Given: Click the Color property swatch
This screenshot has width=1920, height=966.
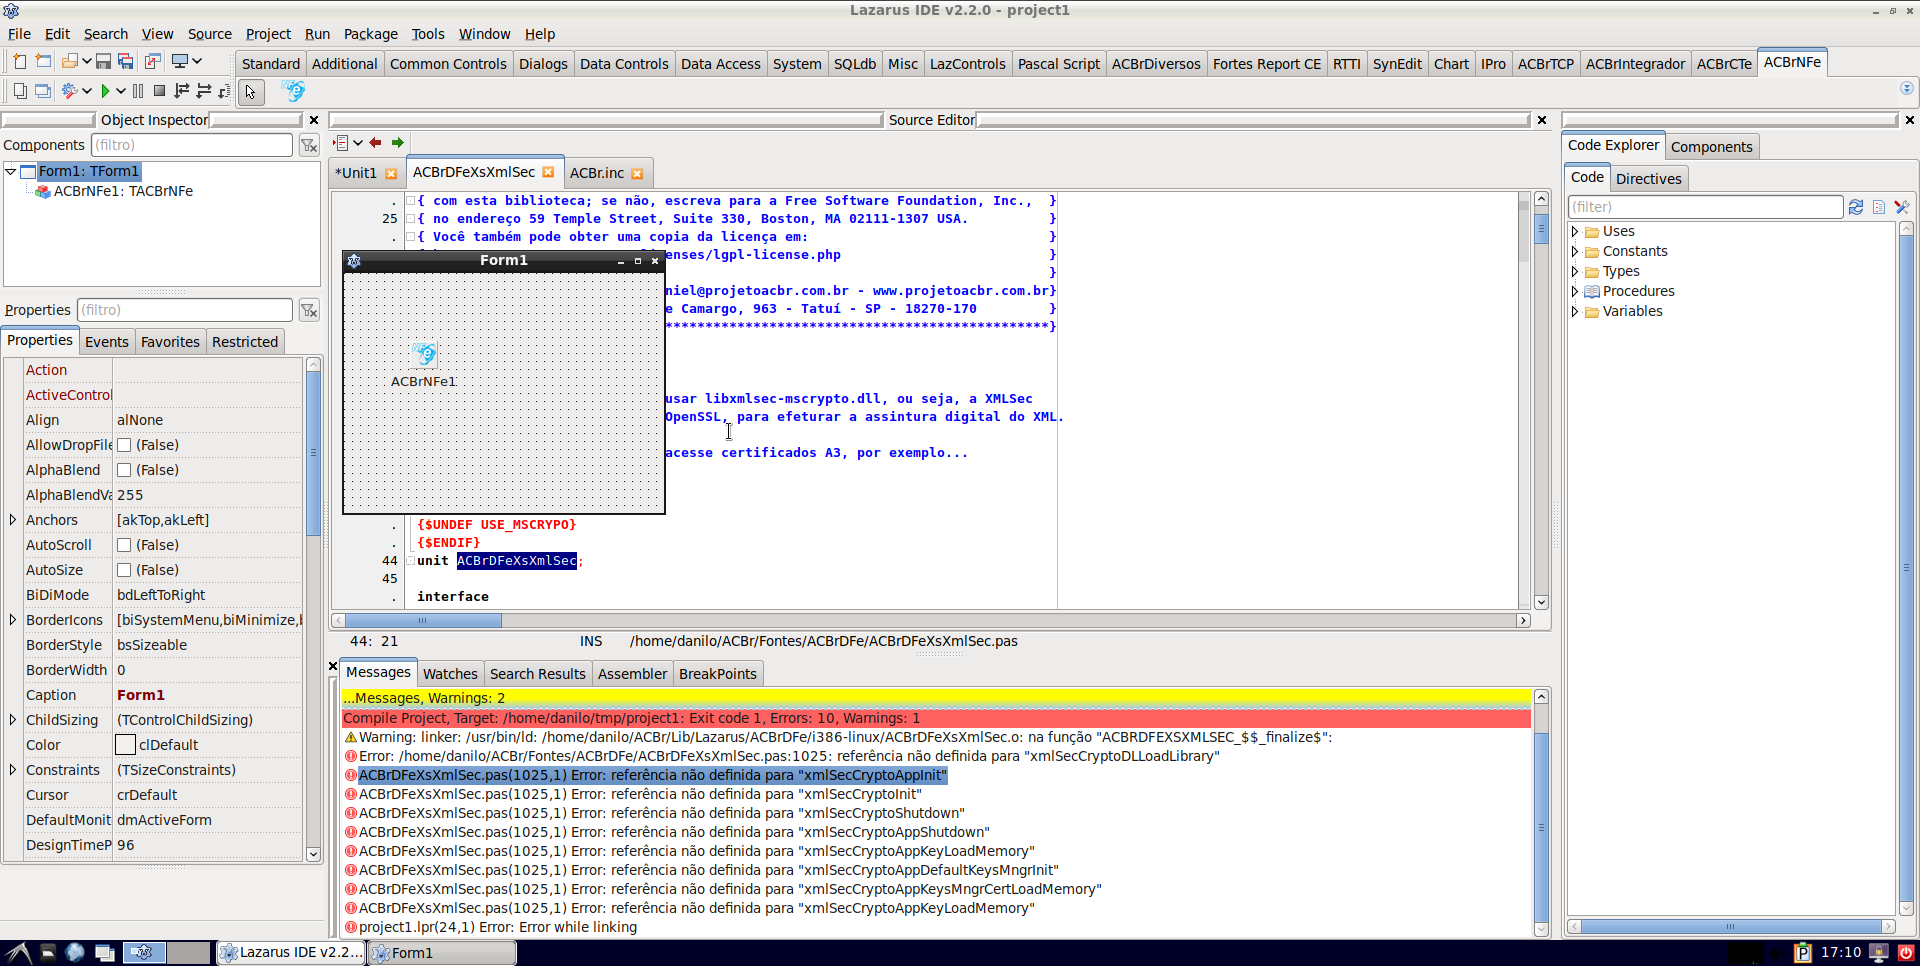Looking at the screenshot, I should 125,745.
